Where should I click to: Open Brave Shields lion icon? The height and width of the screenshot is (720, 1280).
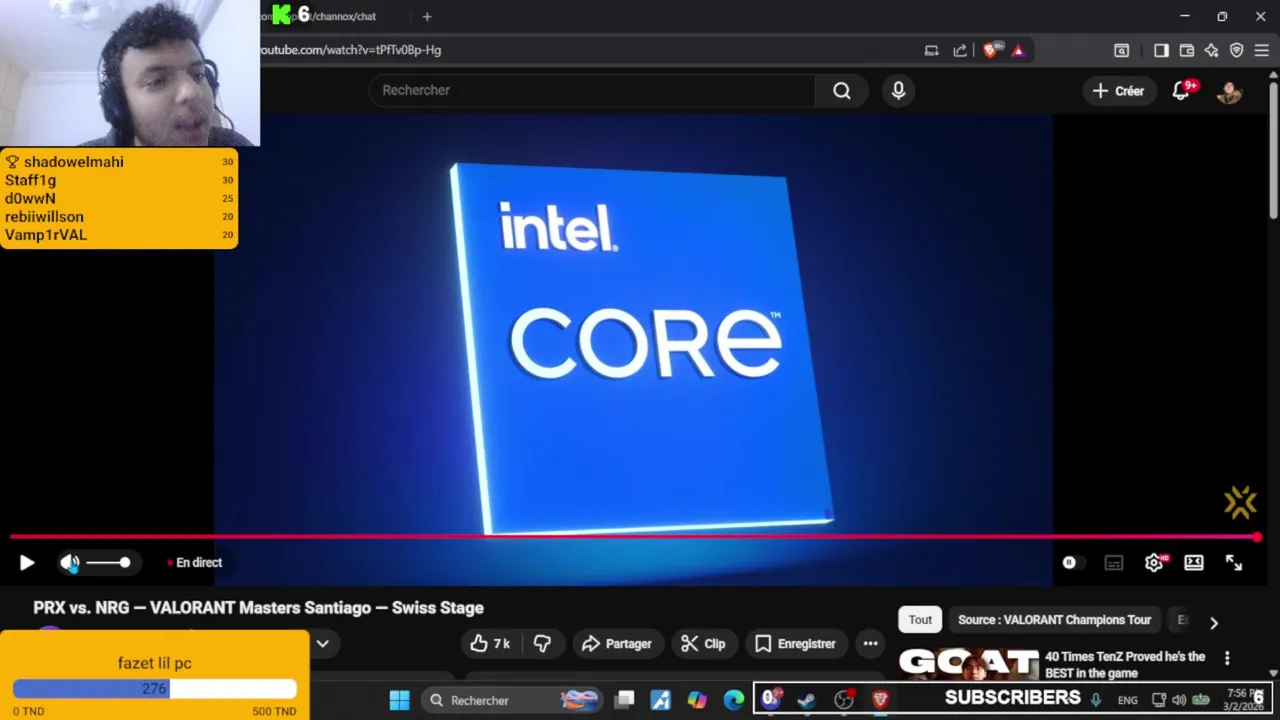pos(990,50)
